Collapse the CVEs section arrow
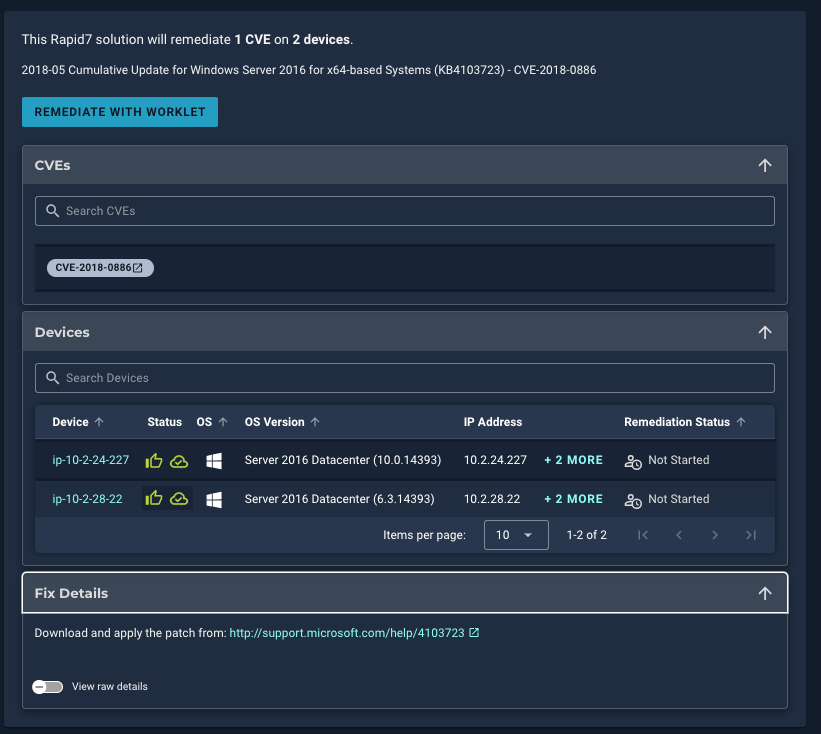The image size is (821, 734). pyautogui.click(x=764, y=165)
